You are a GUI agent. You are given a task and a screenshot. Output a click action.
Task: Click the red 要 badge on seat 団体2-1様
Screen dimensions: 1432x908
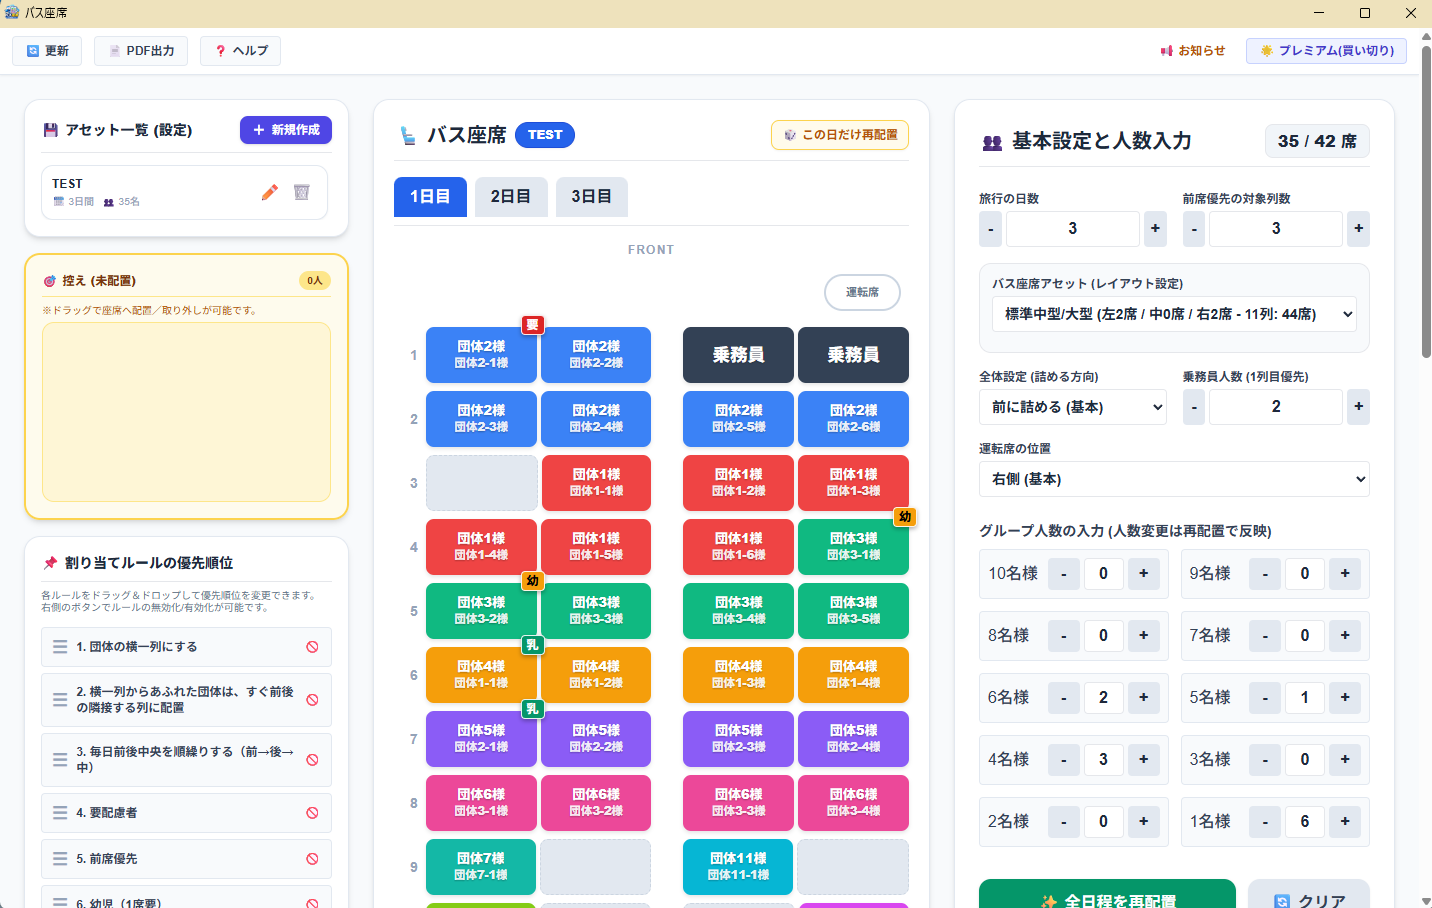click(532, 324)
